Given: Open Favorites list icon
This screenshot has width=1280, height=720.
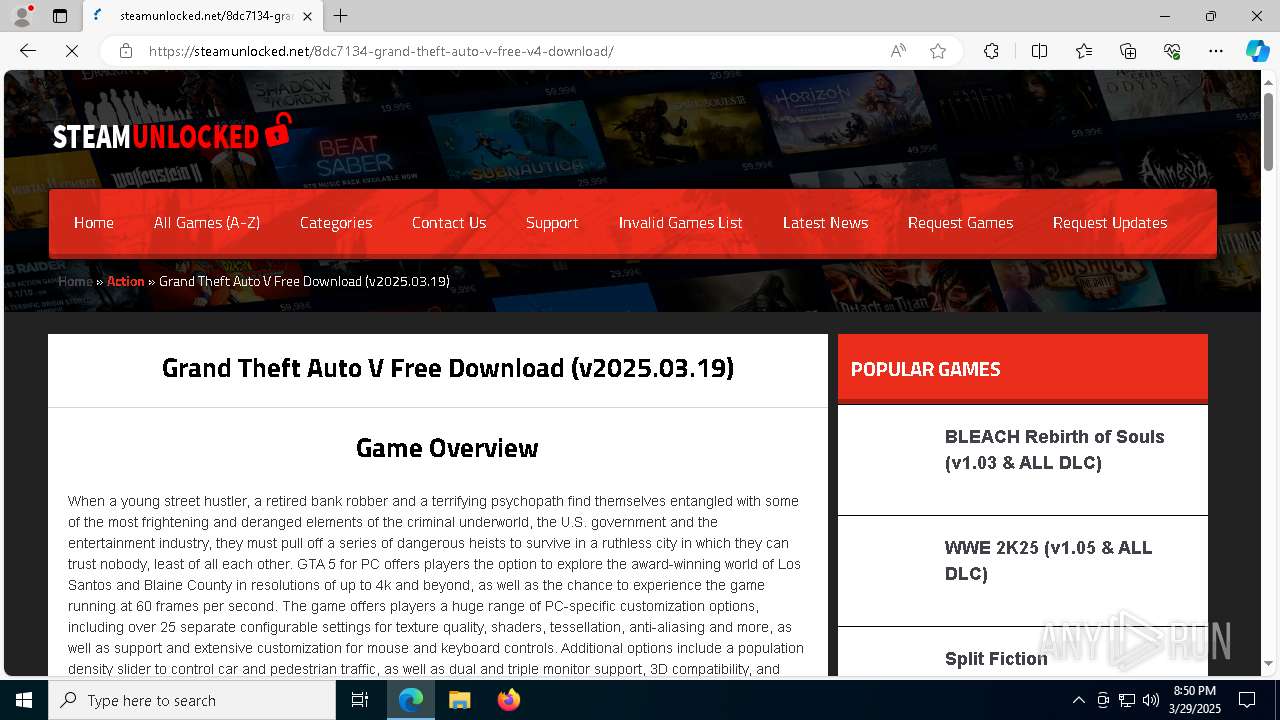Looking at the screenshot, I should [1084, 51].
